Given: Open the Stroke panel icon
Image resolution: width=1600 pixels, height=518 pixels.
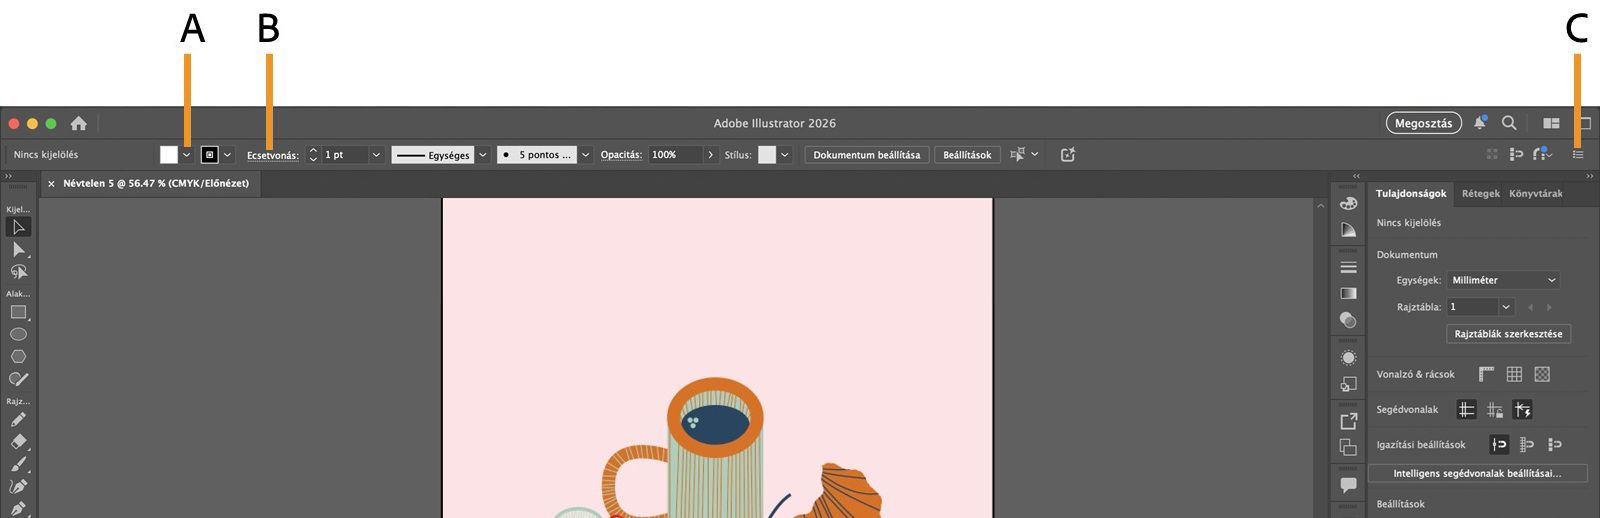Looking at the screenshot, I should click(1348, 267).
